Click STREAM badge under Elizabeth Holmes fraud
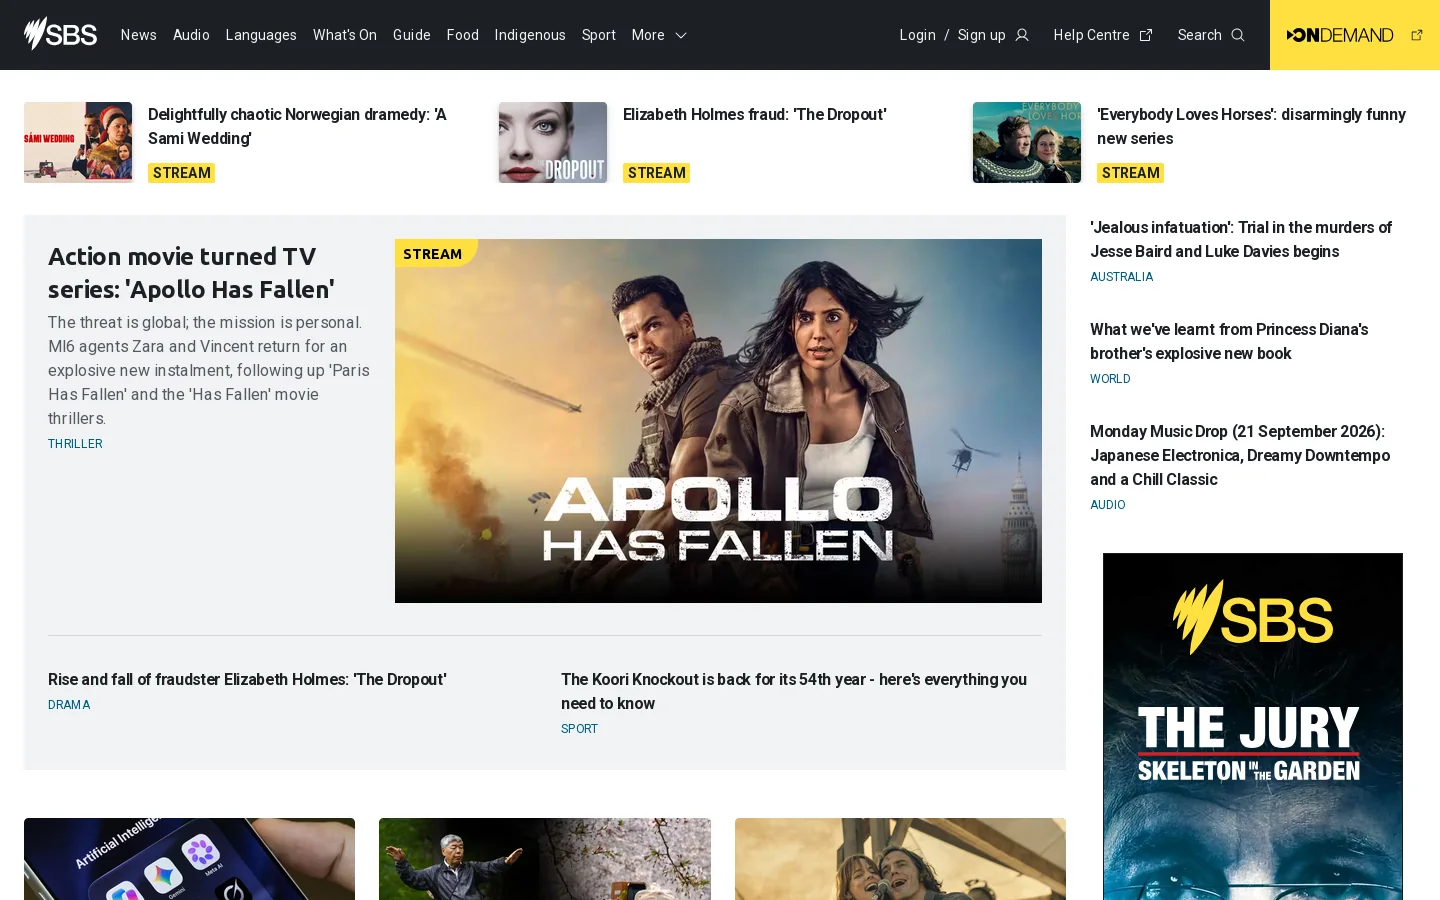 pyautogui.click(x=657, y=173)
